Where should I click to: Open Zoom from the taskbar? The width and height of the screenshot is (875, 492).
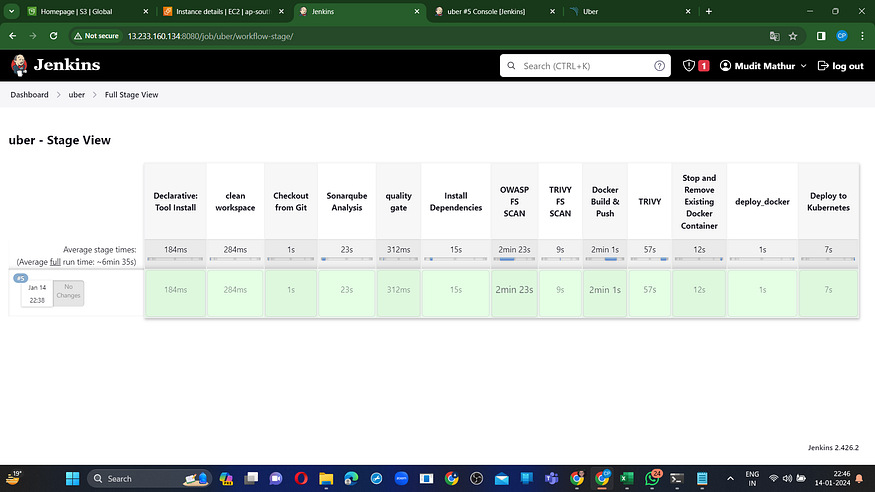pyautogui.click(x=401, y=479)
